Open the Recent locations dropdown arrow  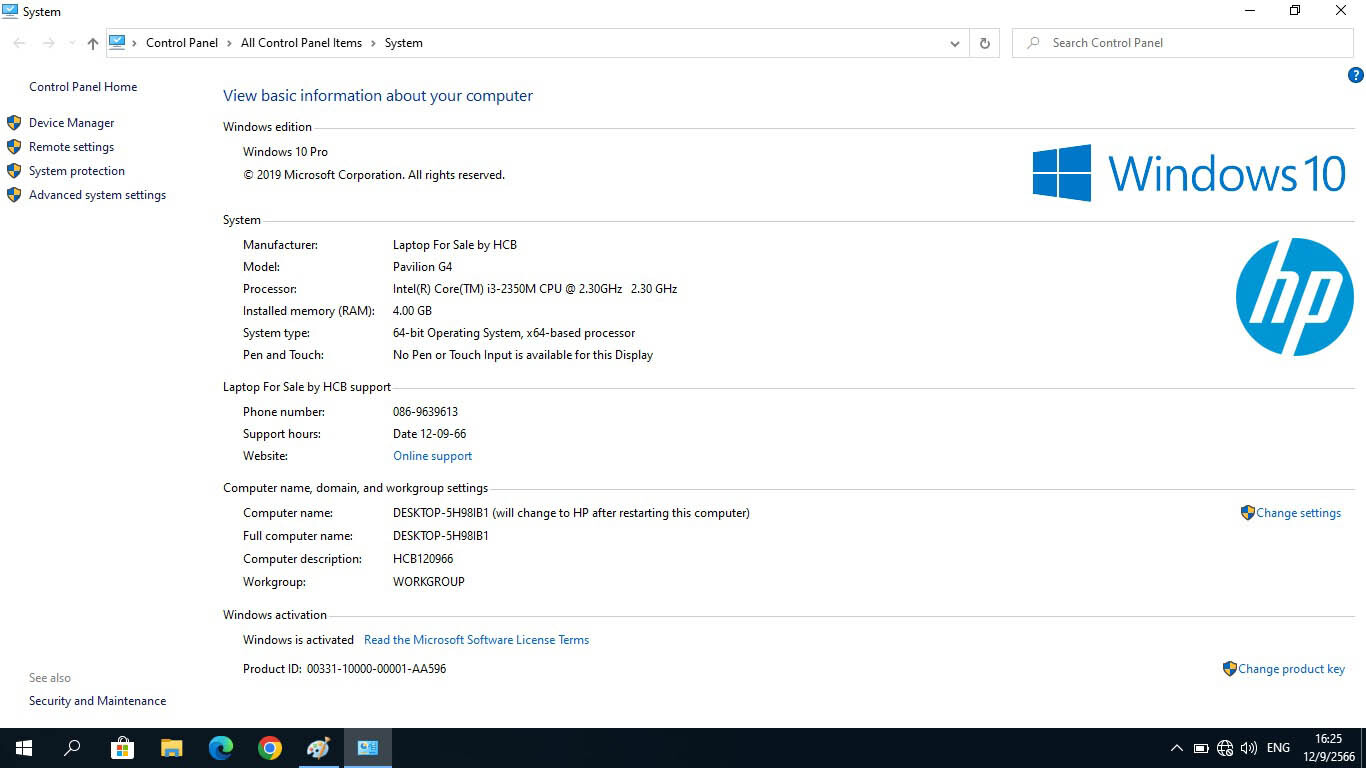point(72,43)
